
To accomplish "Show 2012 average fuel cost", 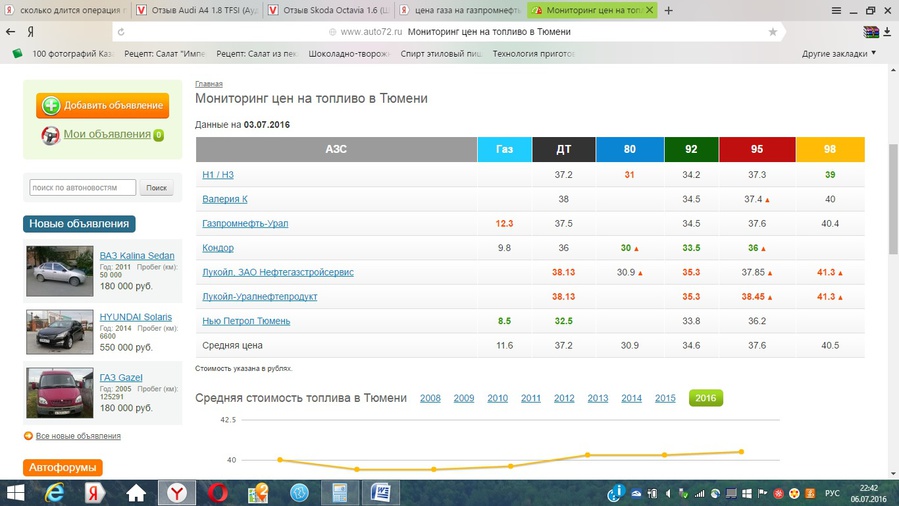I will click(x=564, y=398).
